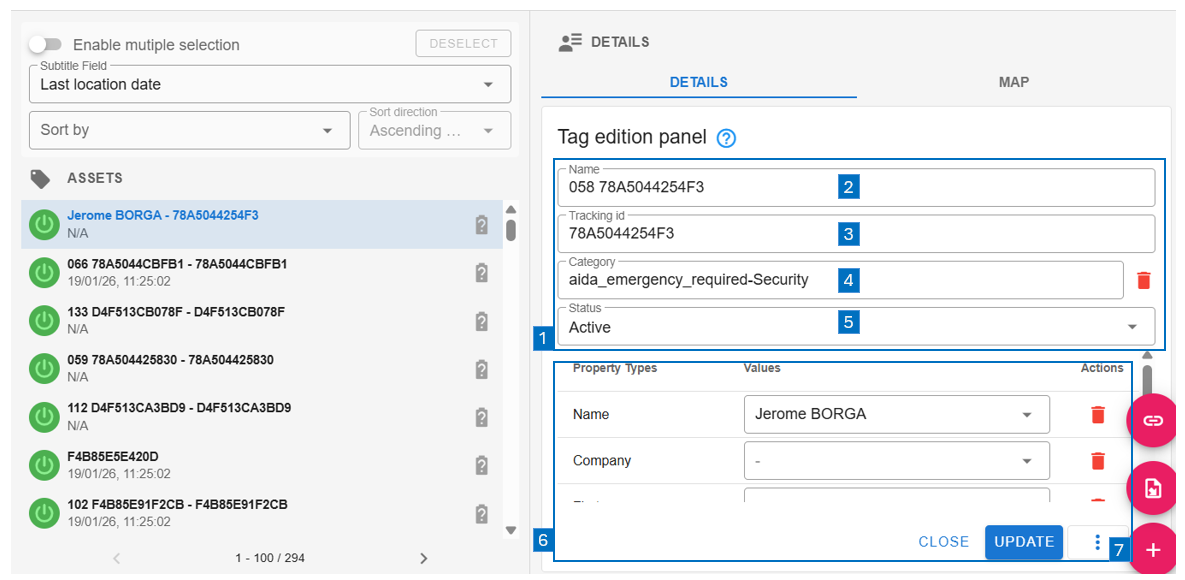
Task: Delete the Name property row
Action: tap(1097, 415)
